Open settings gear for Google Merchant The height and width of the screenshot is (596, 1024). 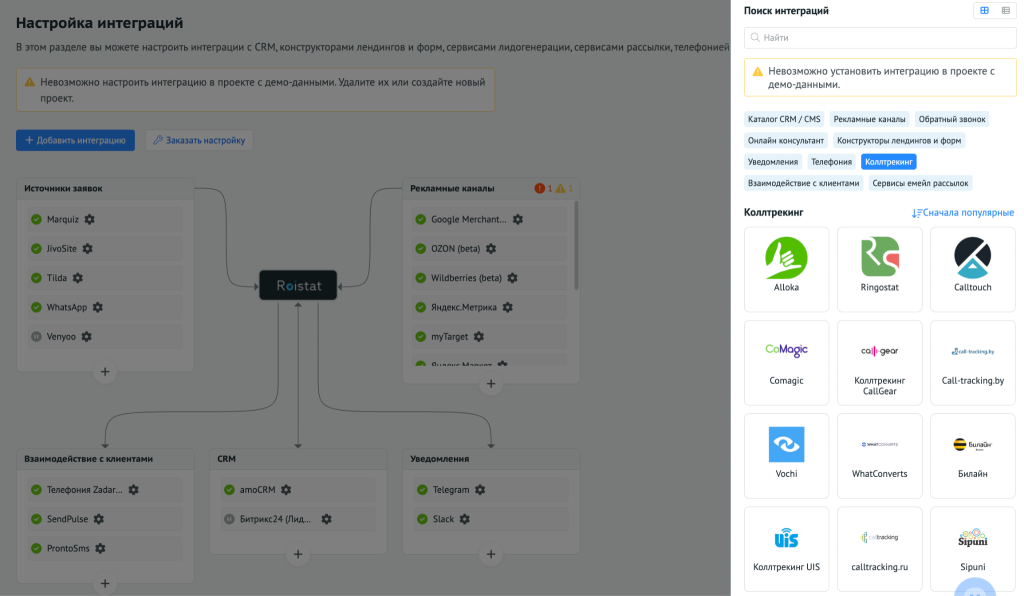[517, 219]
